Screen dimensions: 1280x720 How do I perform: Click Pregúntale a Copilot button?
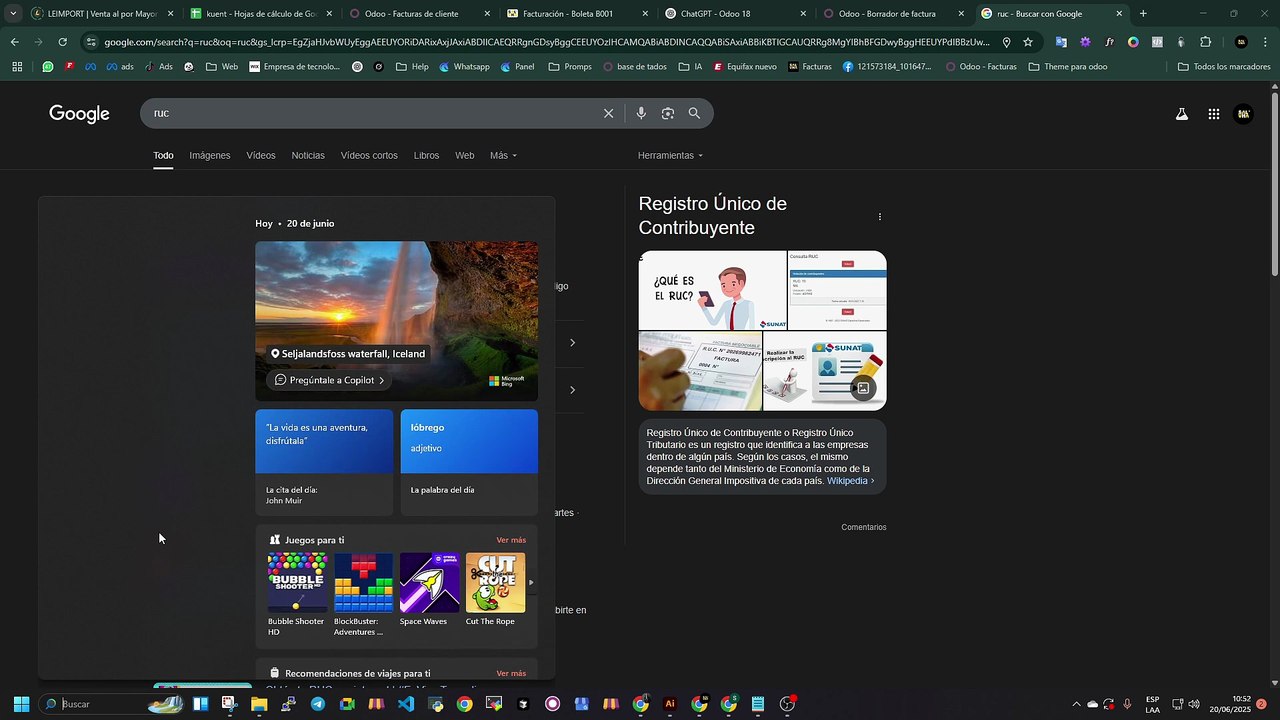pos(329,380)
